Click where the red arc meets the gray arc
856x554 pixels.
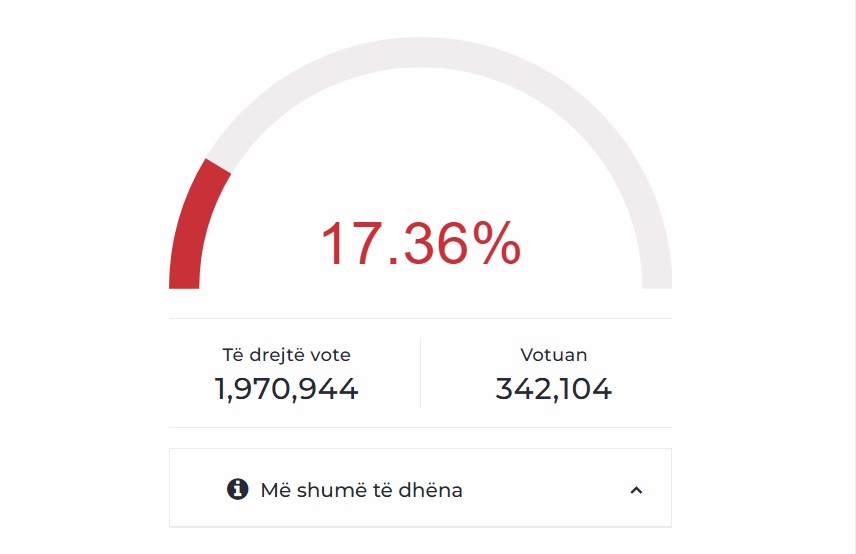(219, 166)
